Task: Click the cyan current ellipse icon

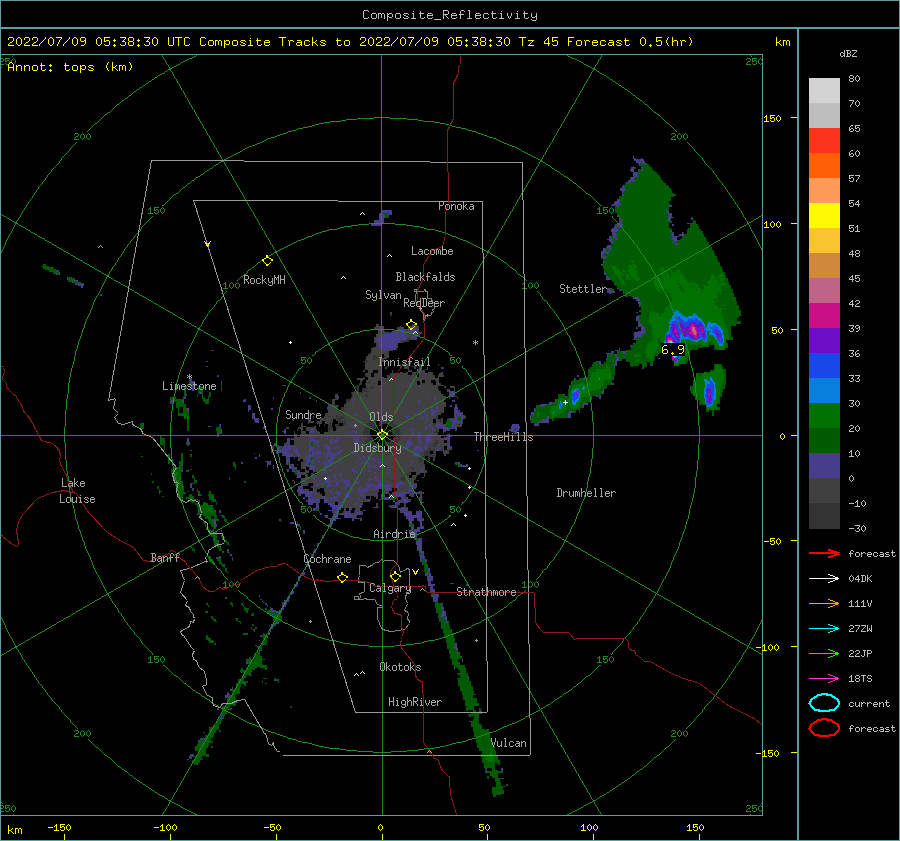Action: tap(824, 703)
